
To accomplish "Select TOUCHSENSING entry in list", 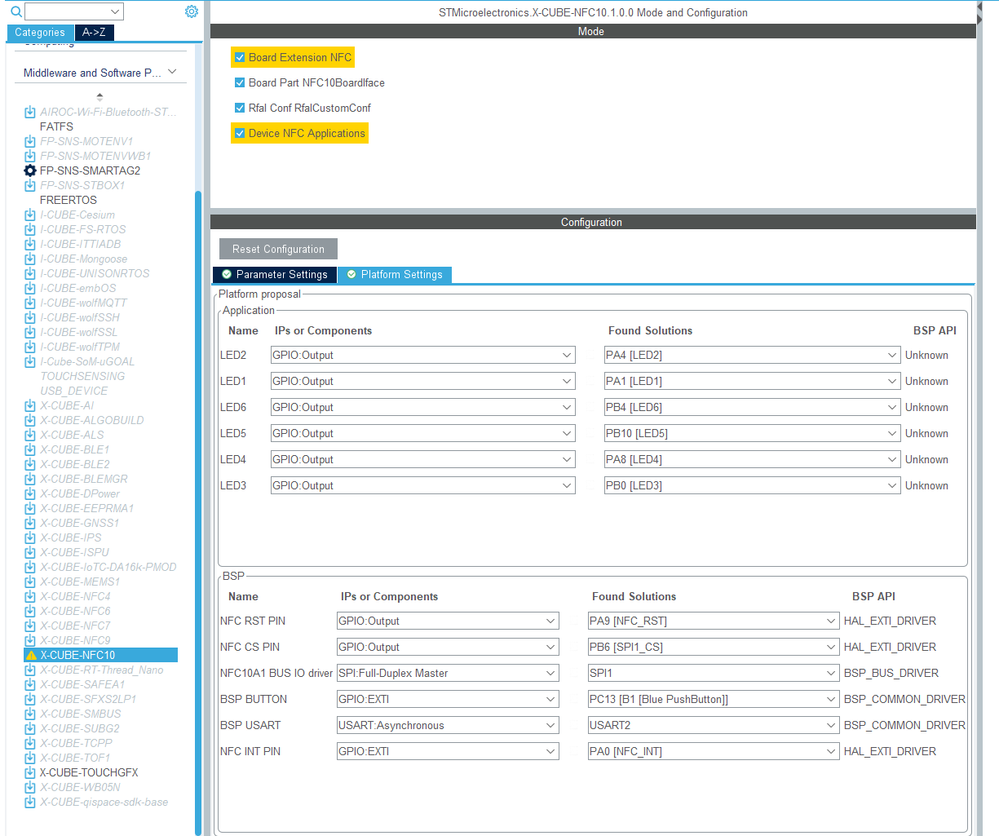I will click(82, 376).
